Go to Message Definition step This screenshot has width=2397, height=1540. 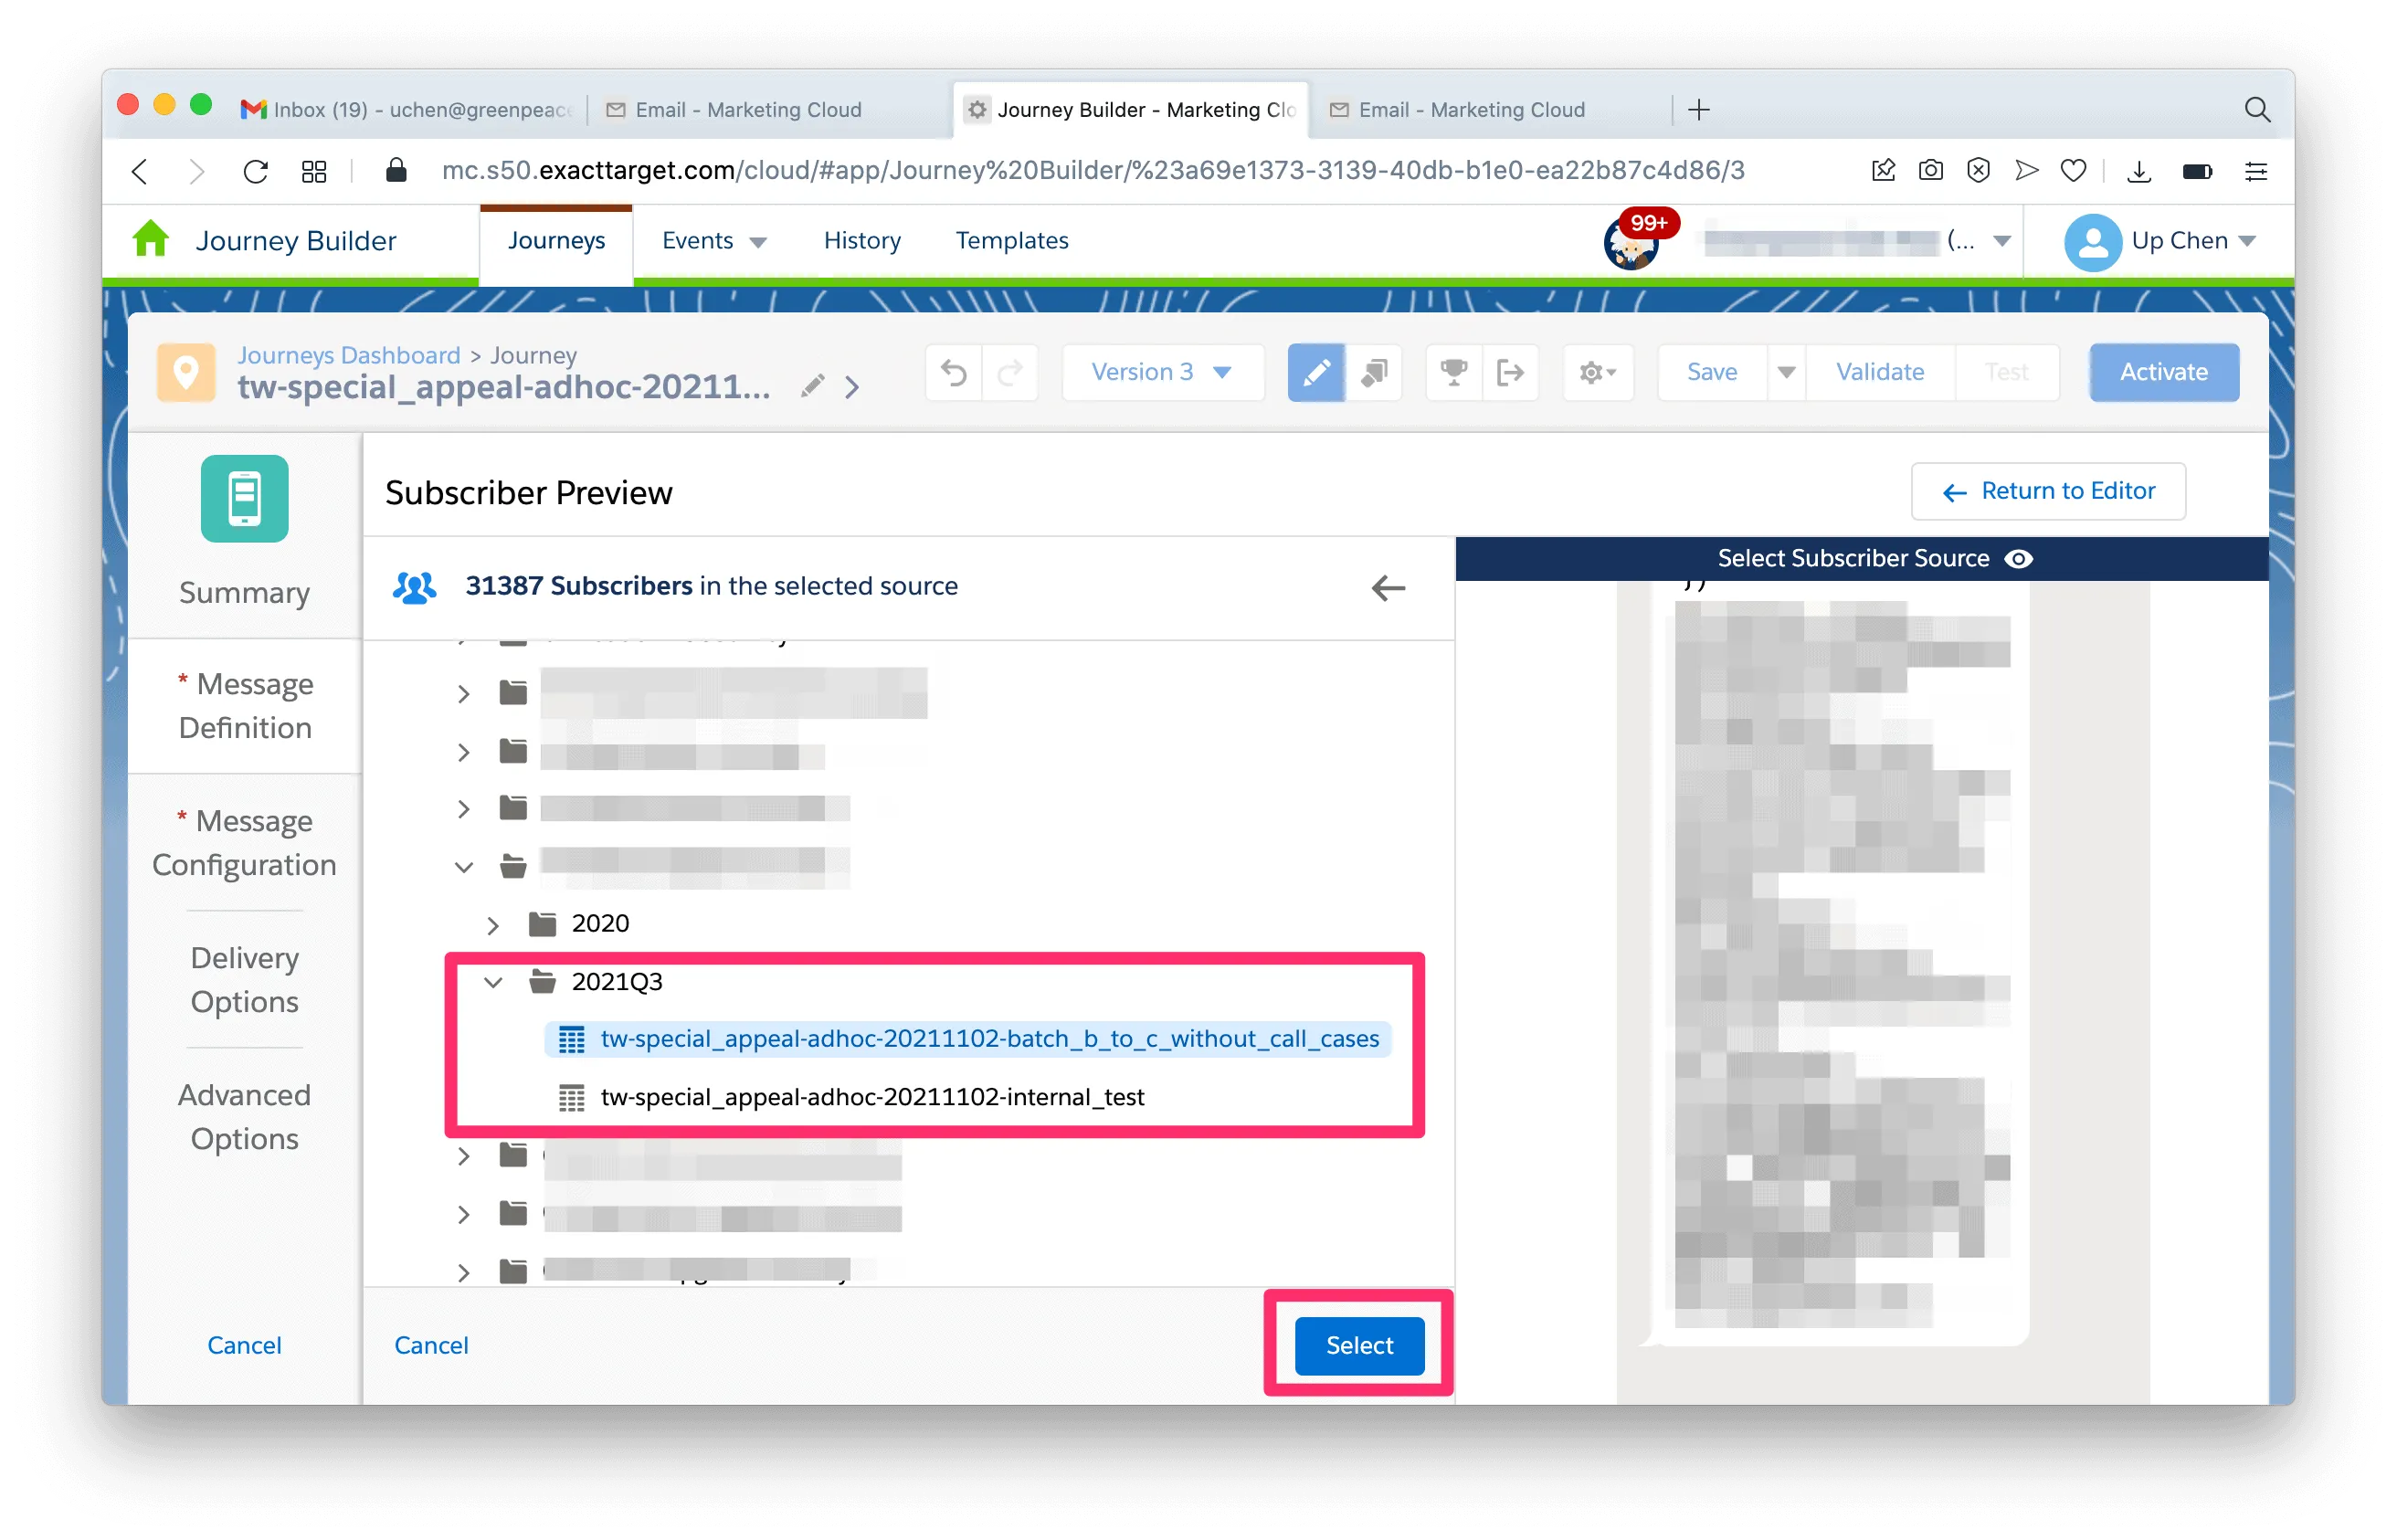pyautogui.click(x=244, y=706)
